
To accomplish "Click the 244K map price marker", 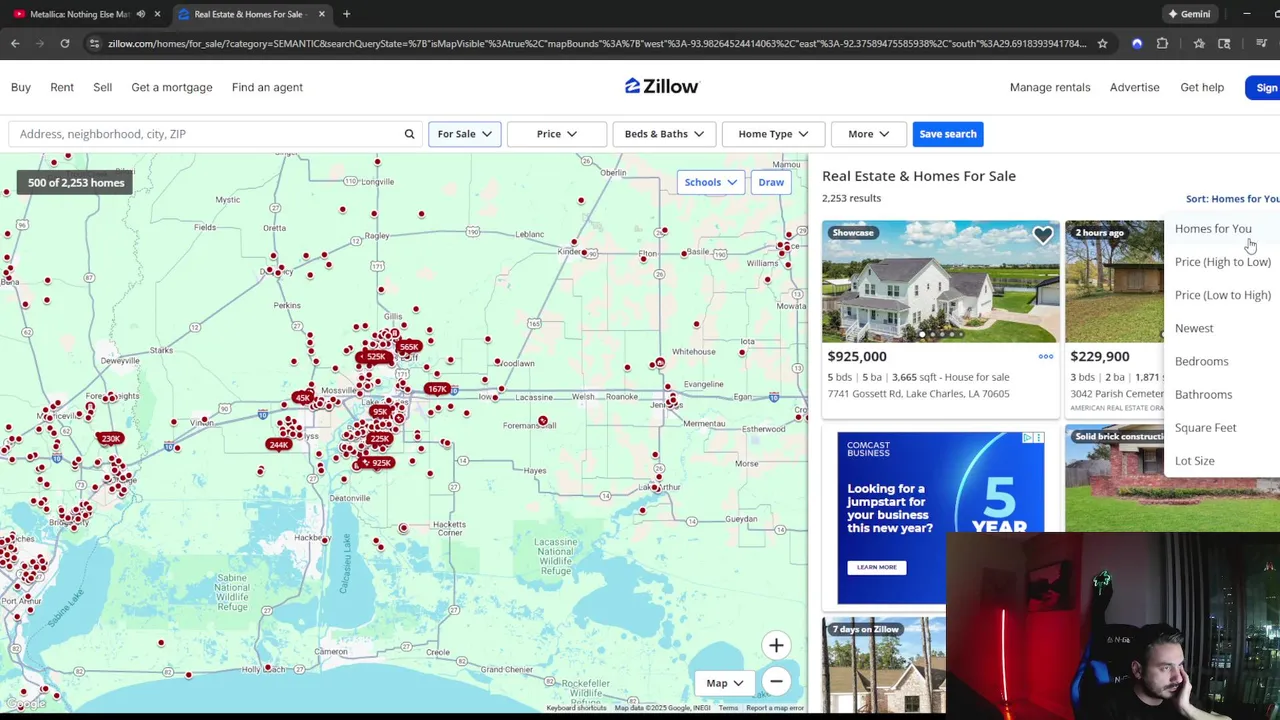I will click(x=279, y=445).
